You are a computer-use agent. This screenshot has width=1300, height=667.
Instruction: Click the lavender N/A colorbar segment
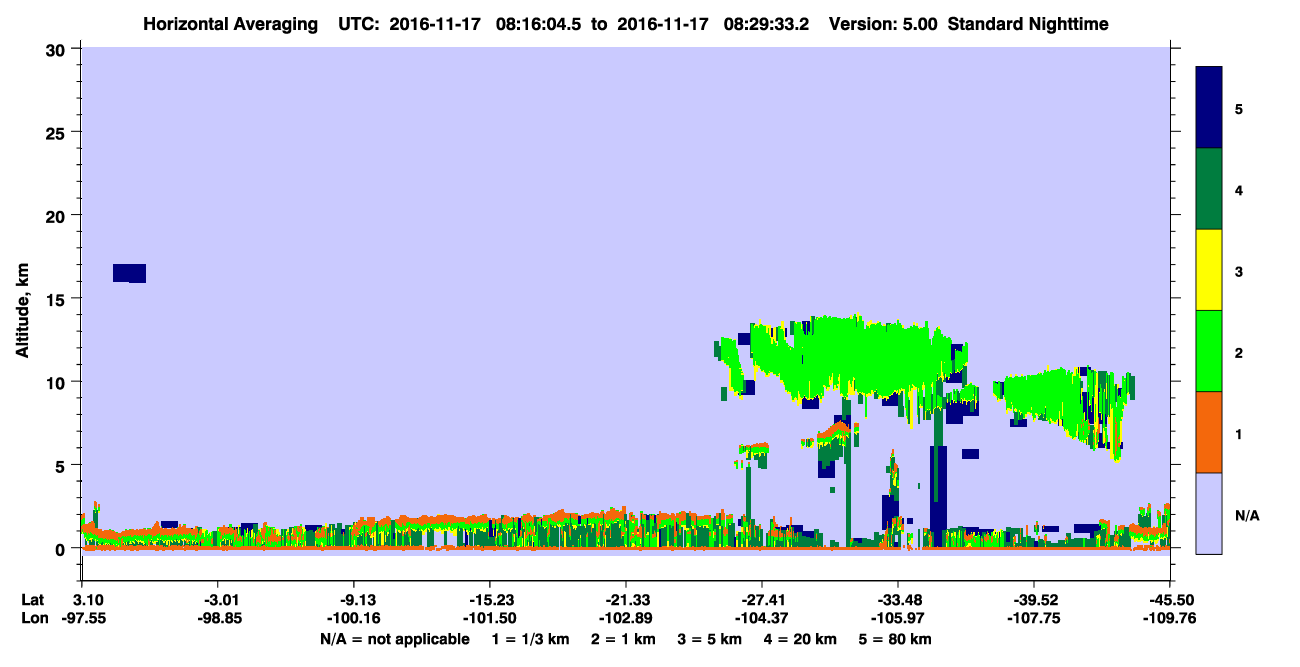tap(1209, 512)
